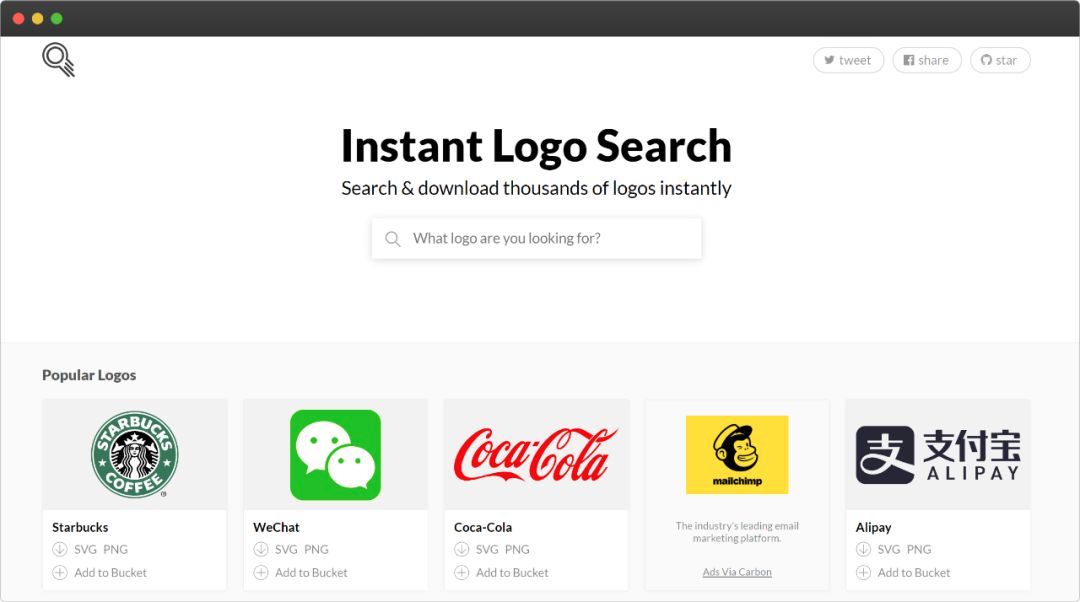Add WeChat to Bucket
Image resolution: width=1080 pixels, height=602 pixels.
311,572
